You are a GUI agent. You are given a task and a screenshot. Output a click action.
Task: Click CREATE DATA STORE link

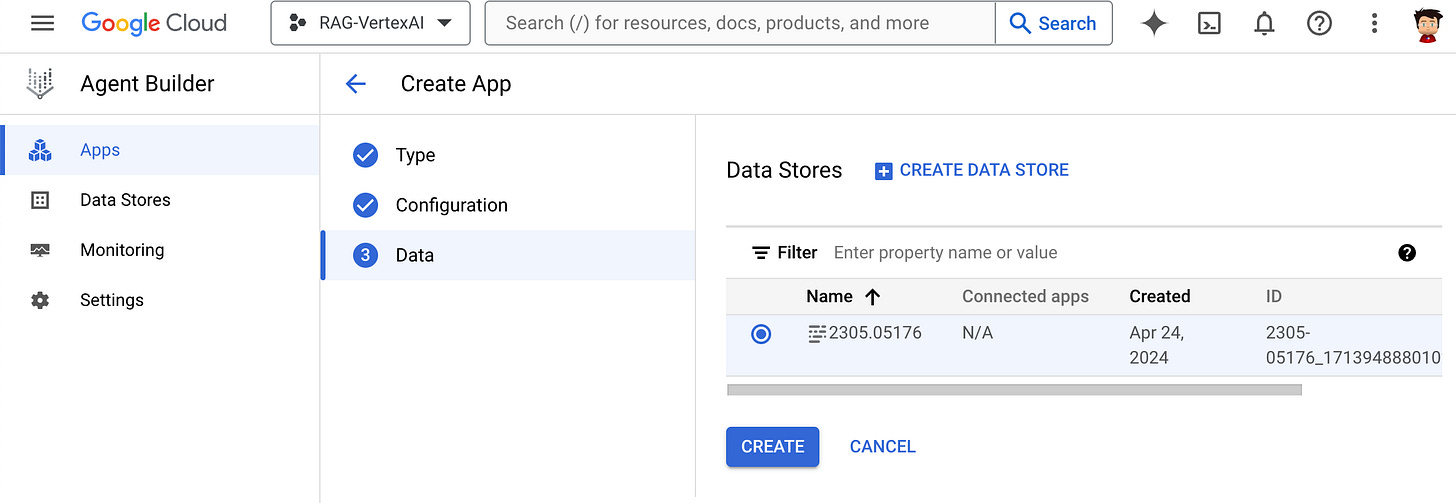point(984,170)
